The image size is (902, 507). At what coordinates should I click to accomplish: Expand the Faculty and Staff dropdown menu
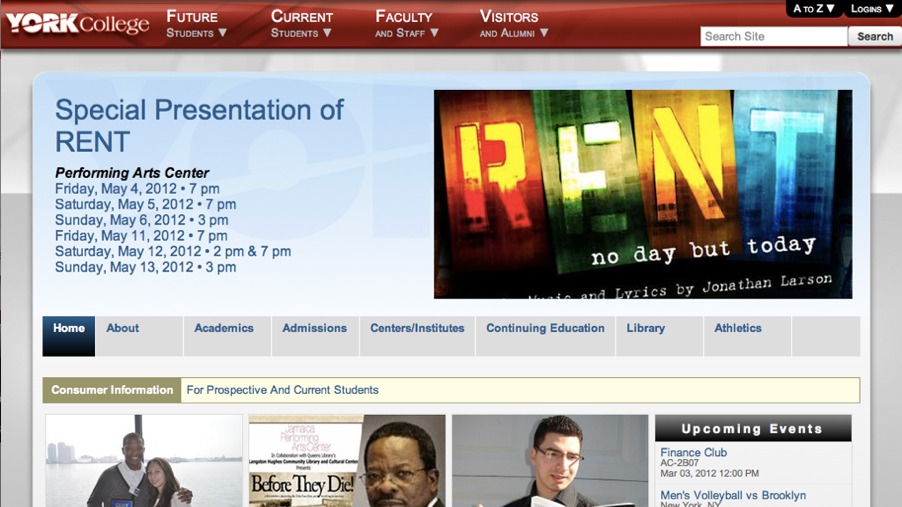pos(407,24)
